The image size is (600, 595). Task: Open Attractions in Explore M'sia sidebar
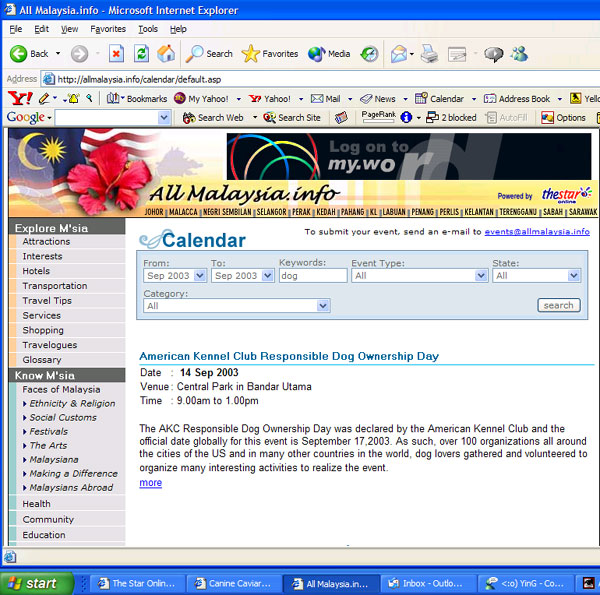[x=46, y=241]
